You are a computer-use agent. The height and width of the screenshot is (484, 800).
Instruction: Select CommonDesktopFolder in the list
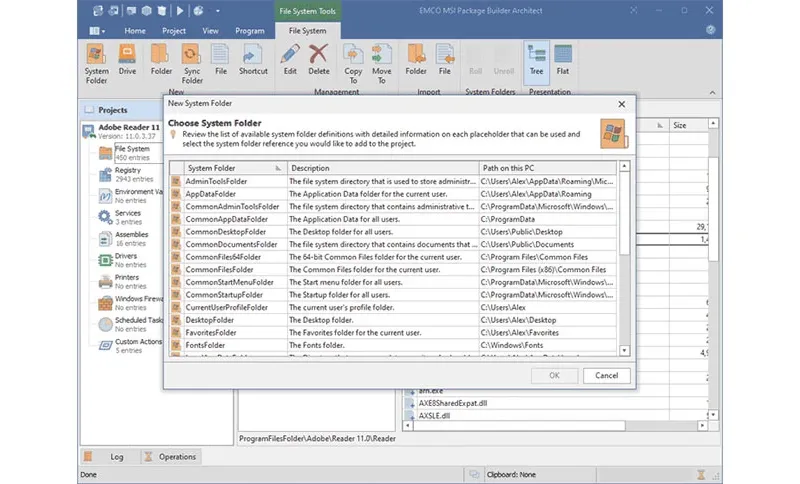point(393,232)
